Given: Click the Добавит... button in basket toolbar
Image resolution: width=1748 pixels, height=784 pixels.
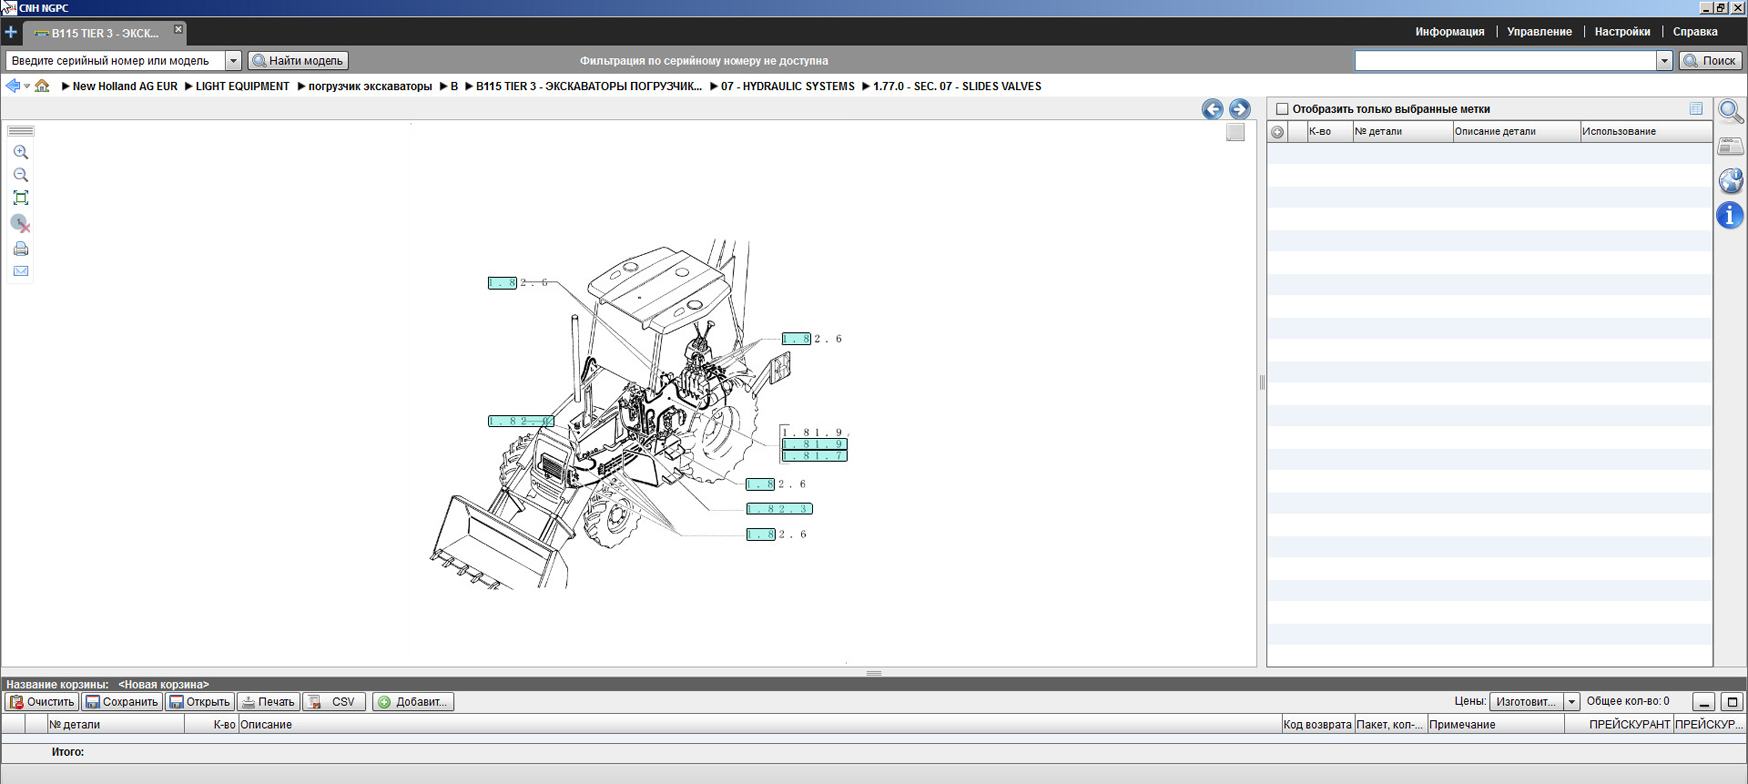Looking at the screenshot, I should point(413,702).
